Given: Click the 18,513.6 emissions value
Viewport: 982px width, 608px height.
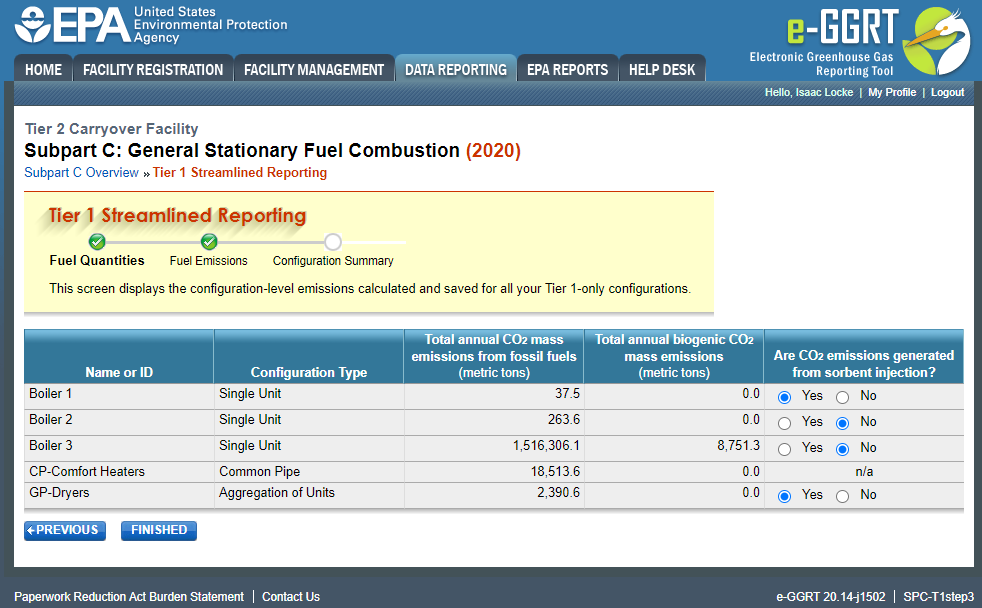Looking at the screenshot, I should click(556, 471).
